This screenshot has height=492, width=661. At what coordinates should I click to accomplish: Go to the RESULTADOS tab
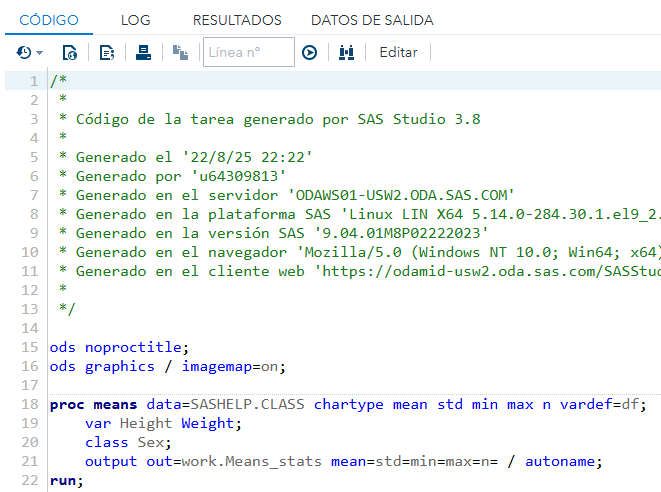click(x=237, y=20)
